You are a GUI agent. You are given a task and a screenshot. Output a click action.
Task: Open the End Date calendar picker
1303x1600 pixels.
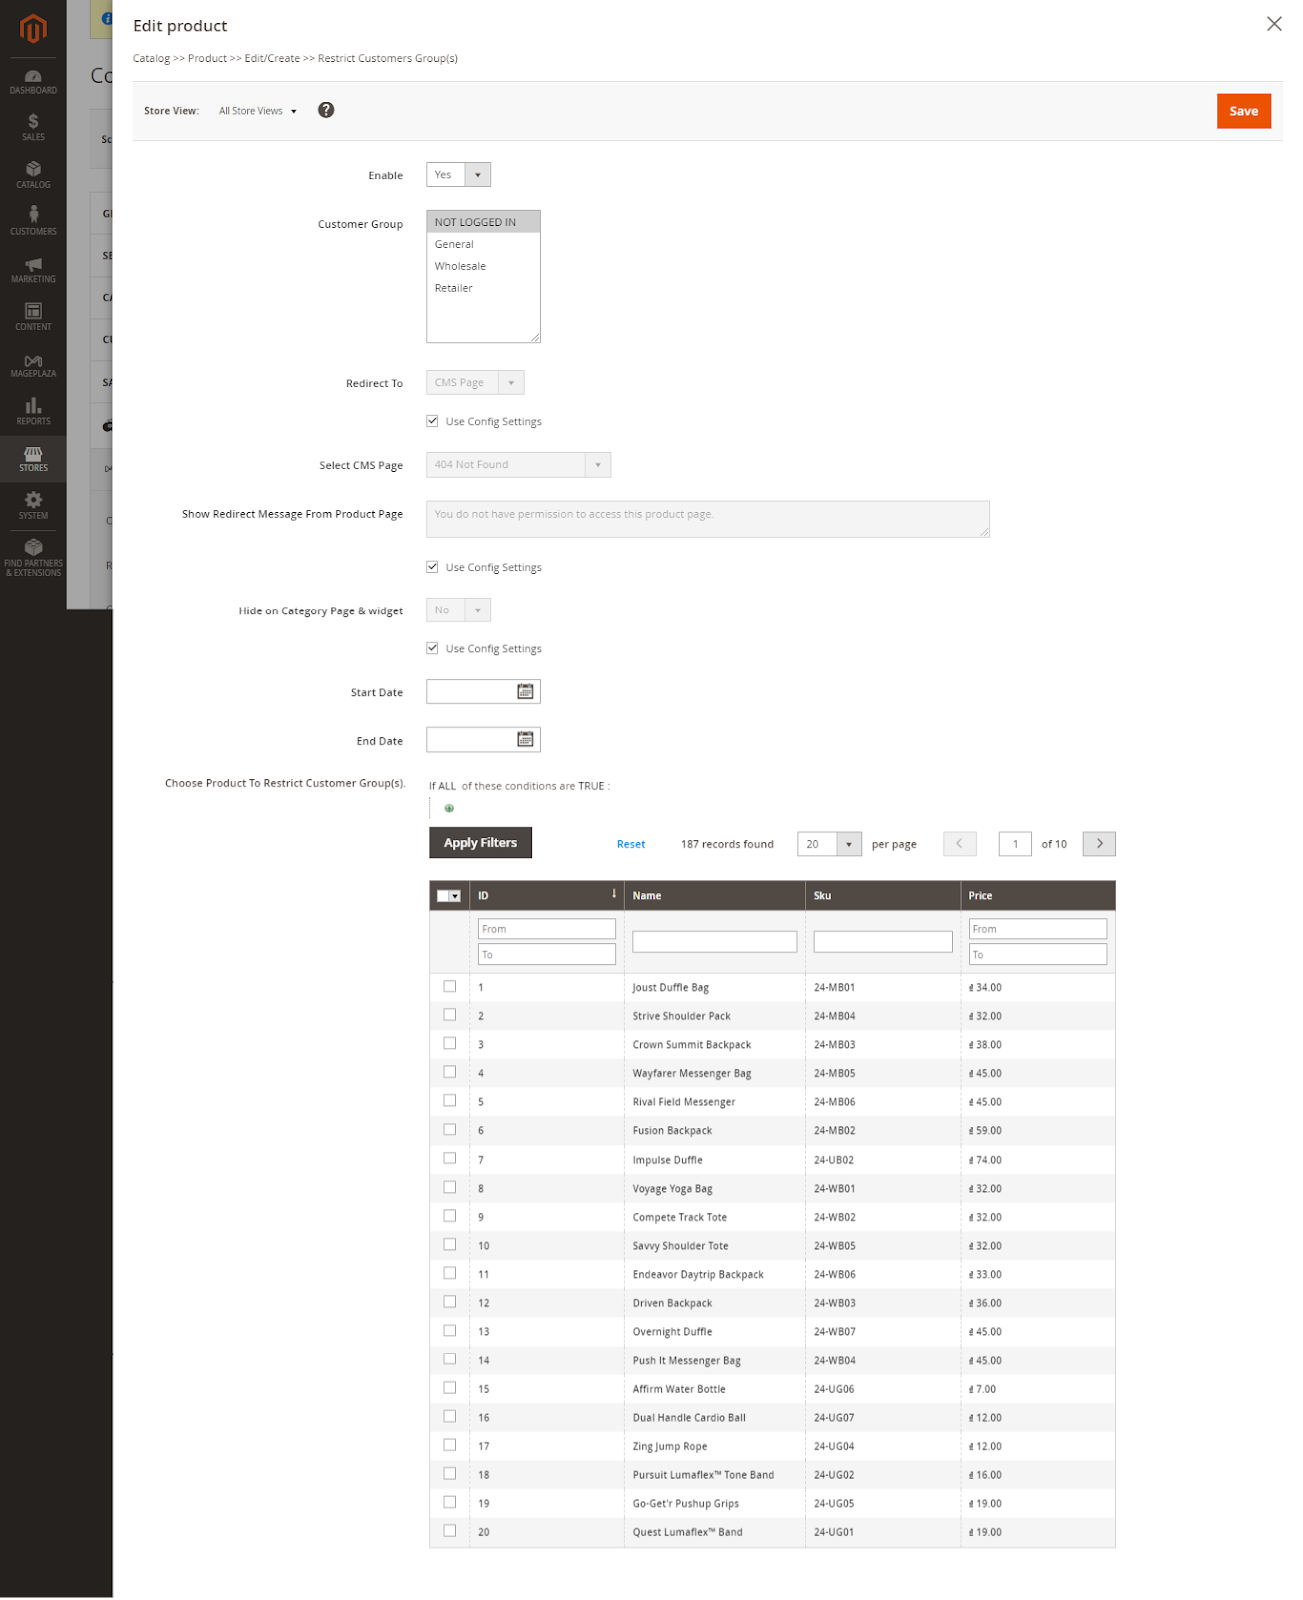[525, 740]
